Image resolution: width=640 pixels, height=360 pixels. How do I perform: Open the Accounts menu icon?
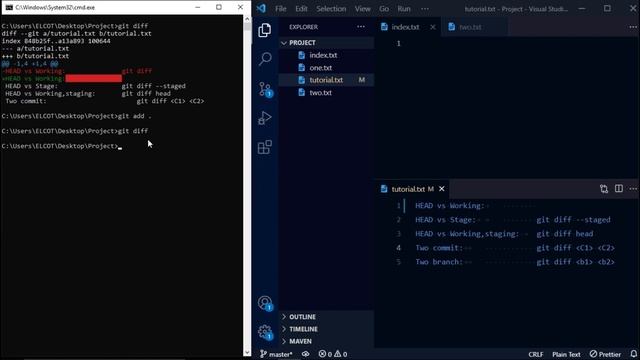pyautogui.click(x=265, y=303)
